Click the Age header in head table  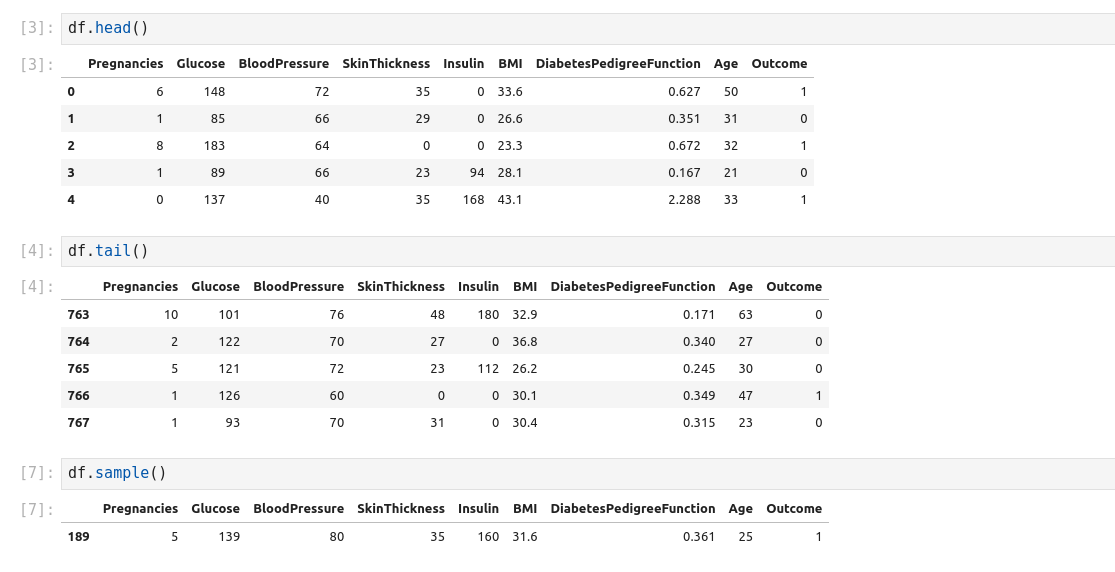[x=726, y=64]
